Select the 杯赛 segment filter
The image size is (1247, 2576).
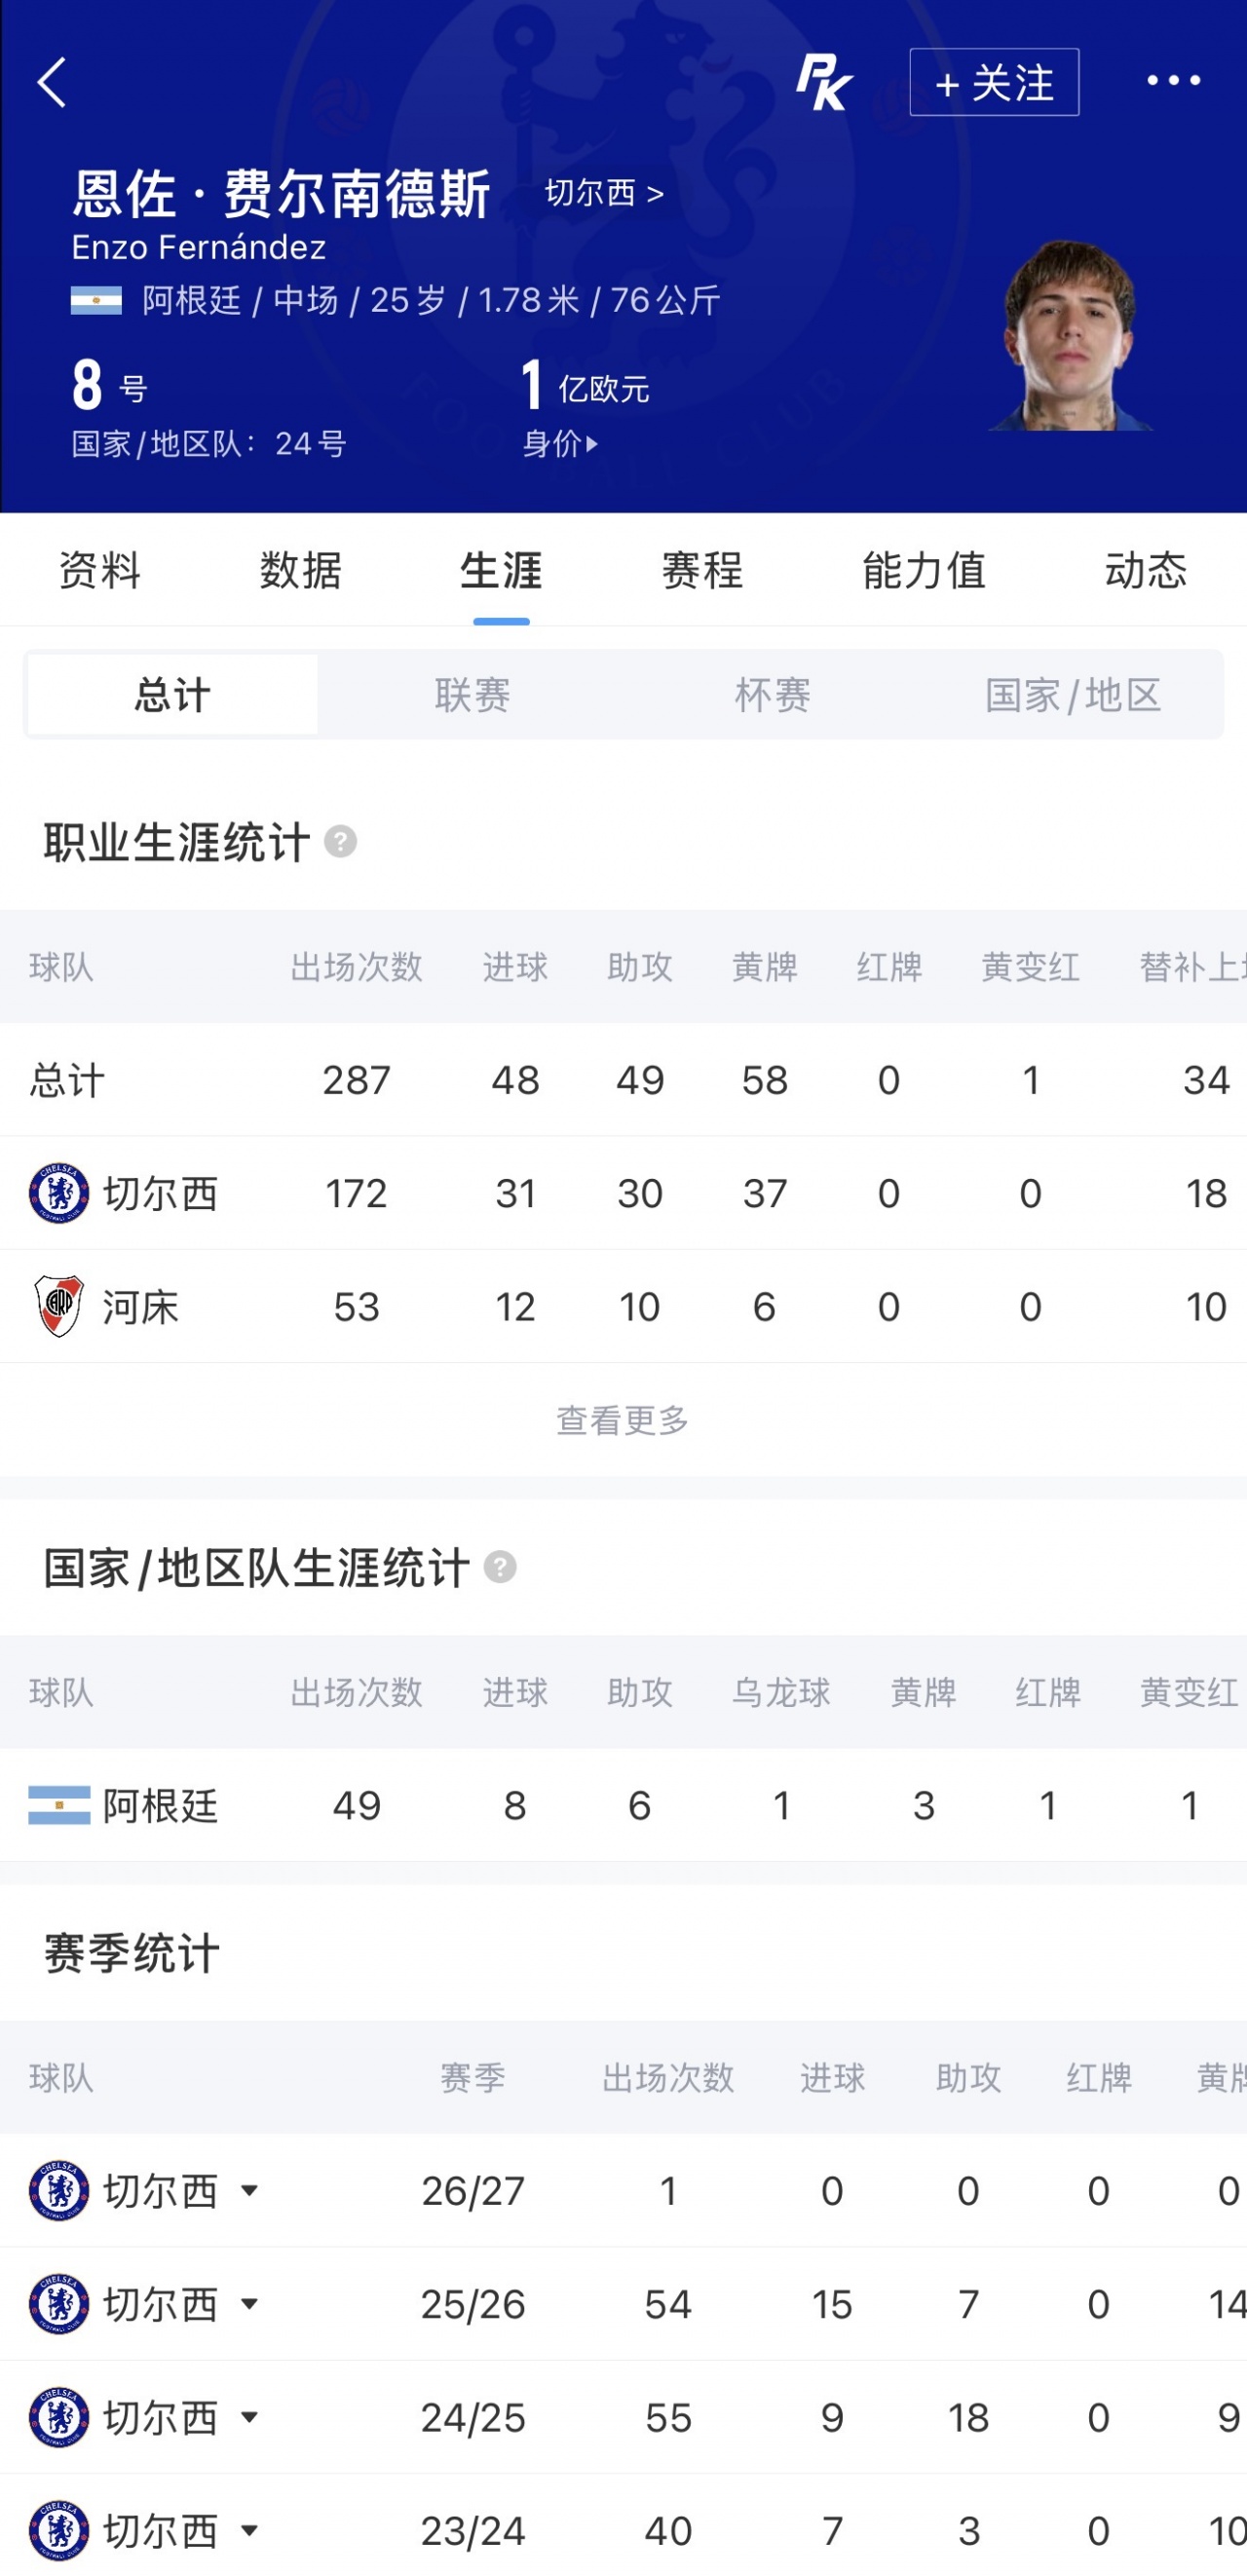coord(773,695)
